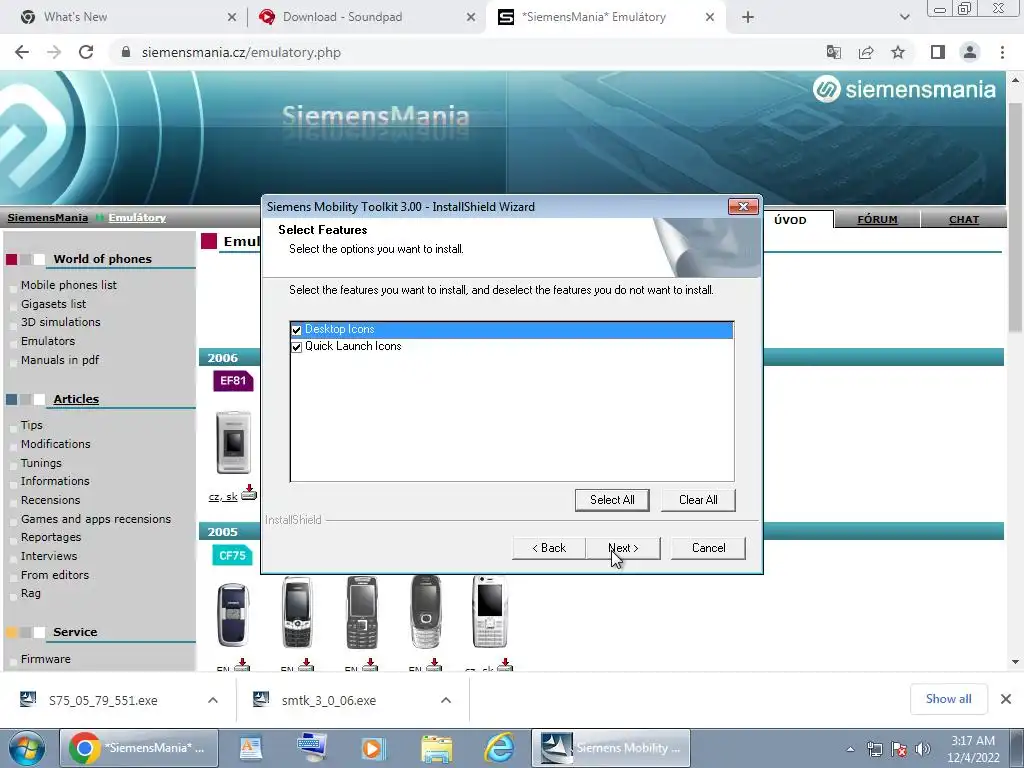Click the CF75 phone model badge
This screenshot has height=768, width=1024.
232,556
